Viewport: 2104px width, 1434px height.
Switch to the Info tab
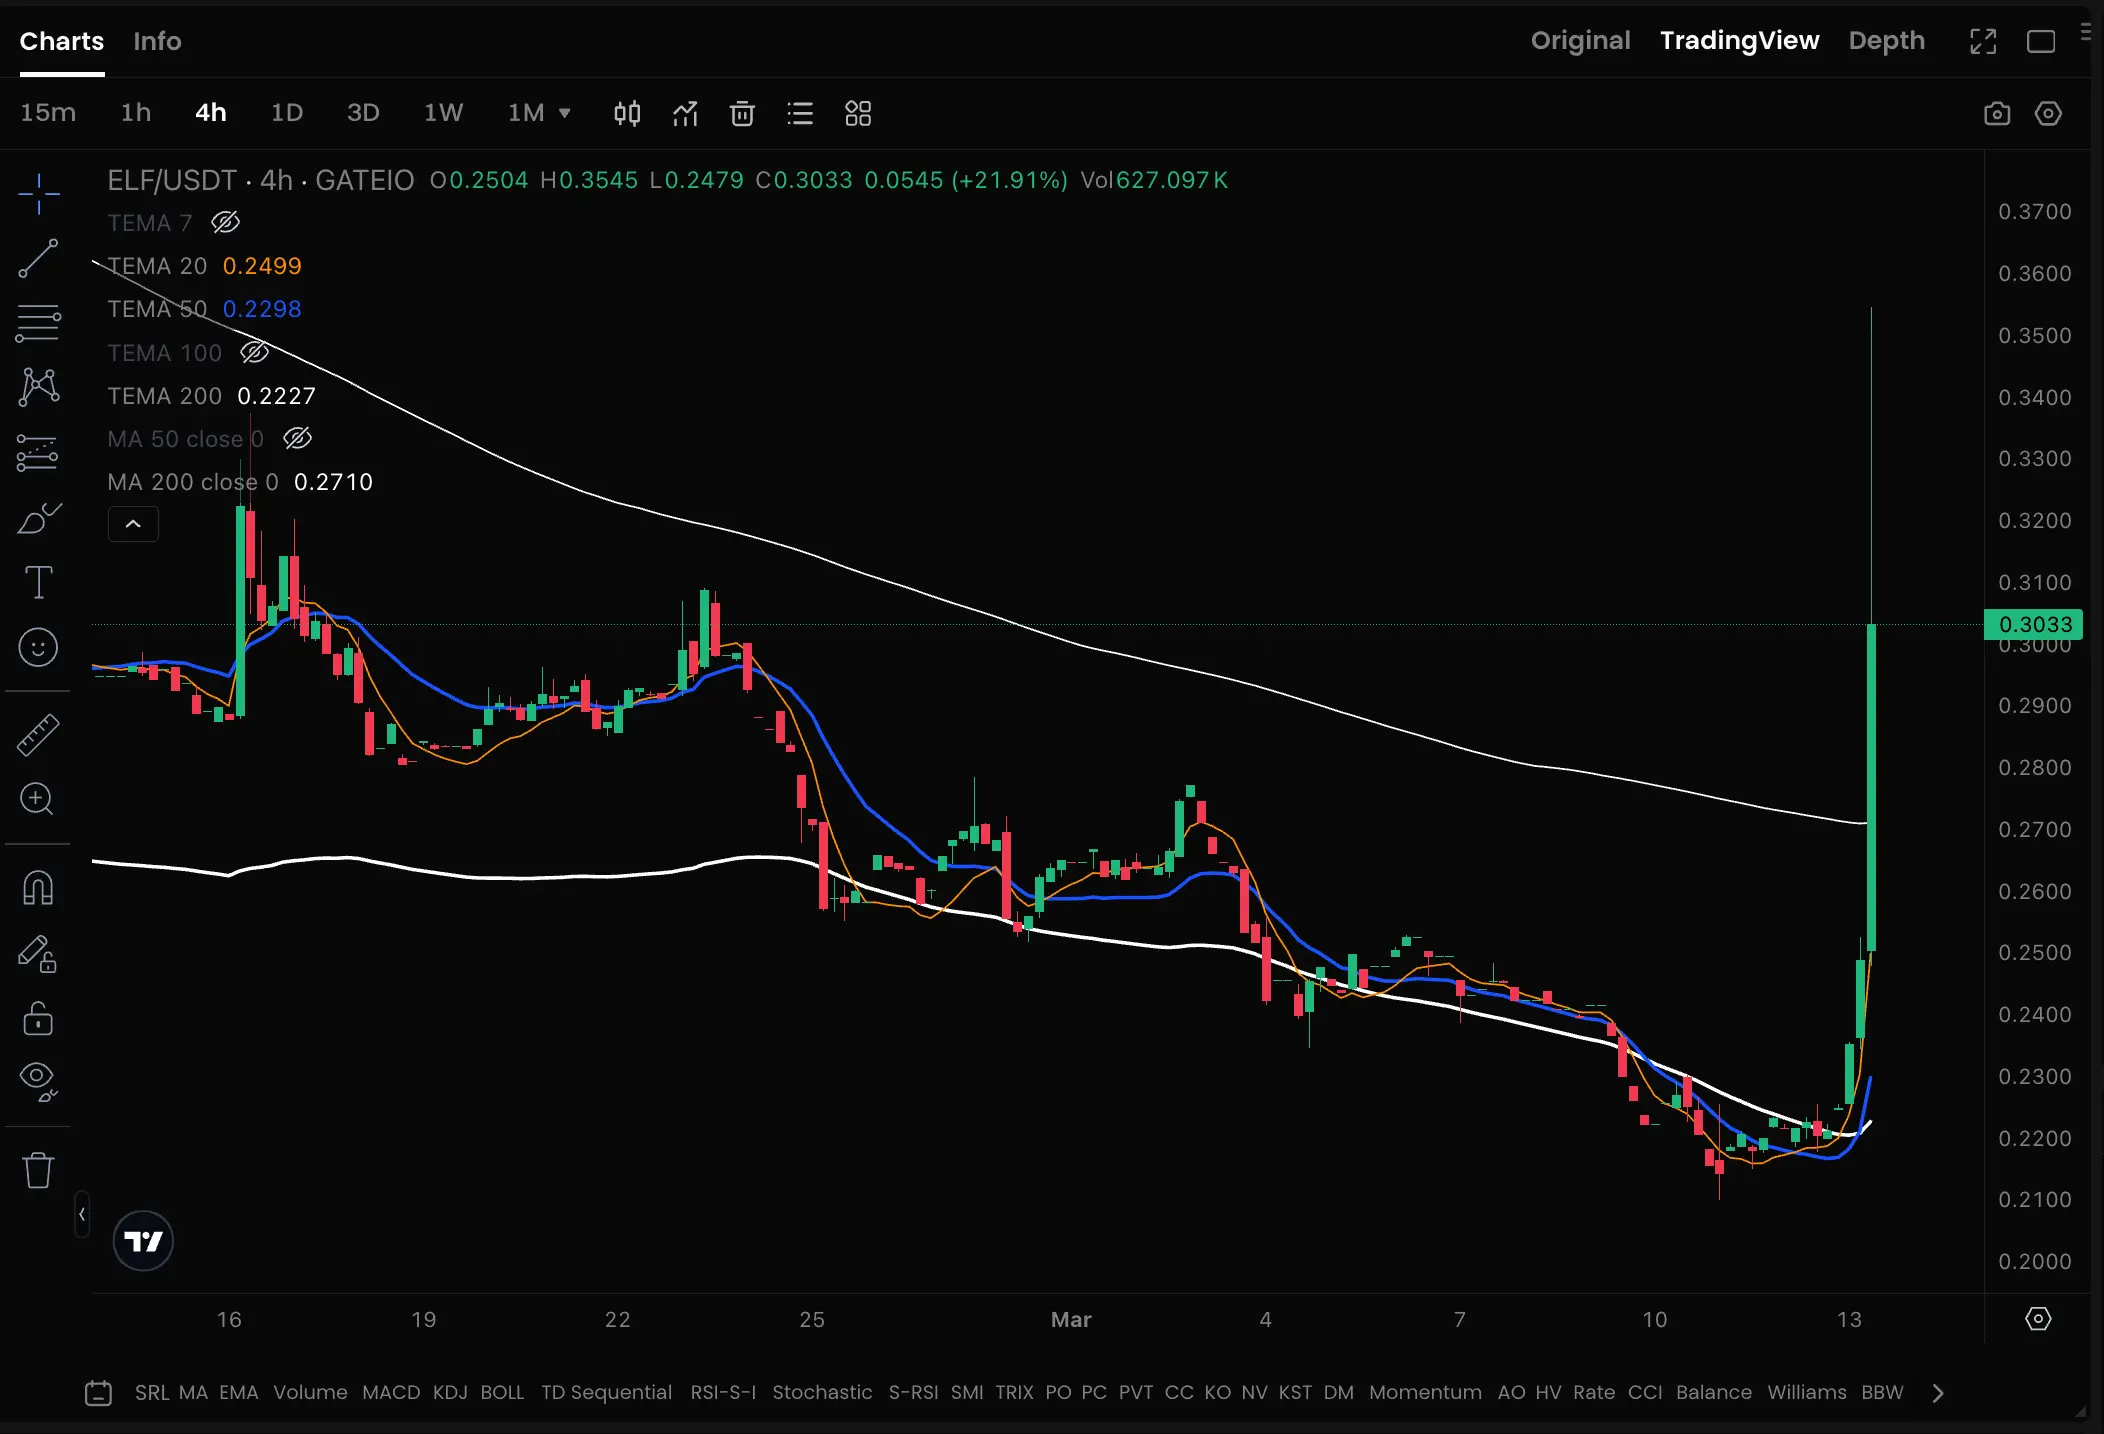click(x=157, y=41)
